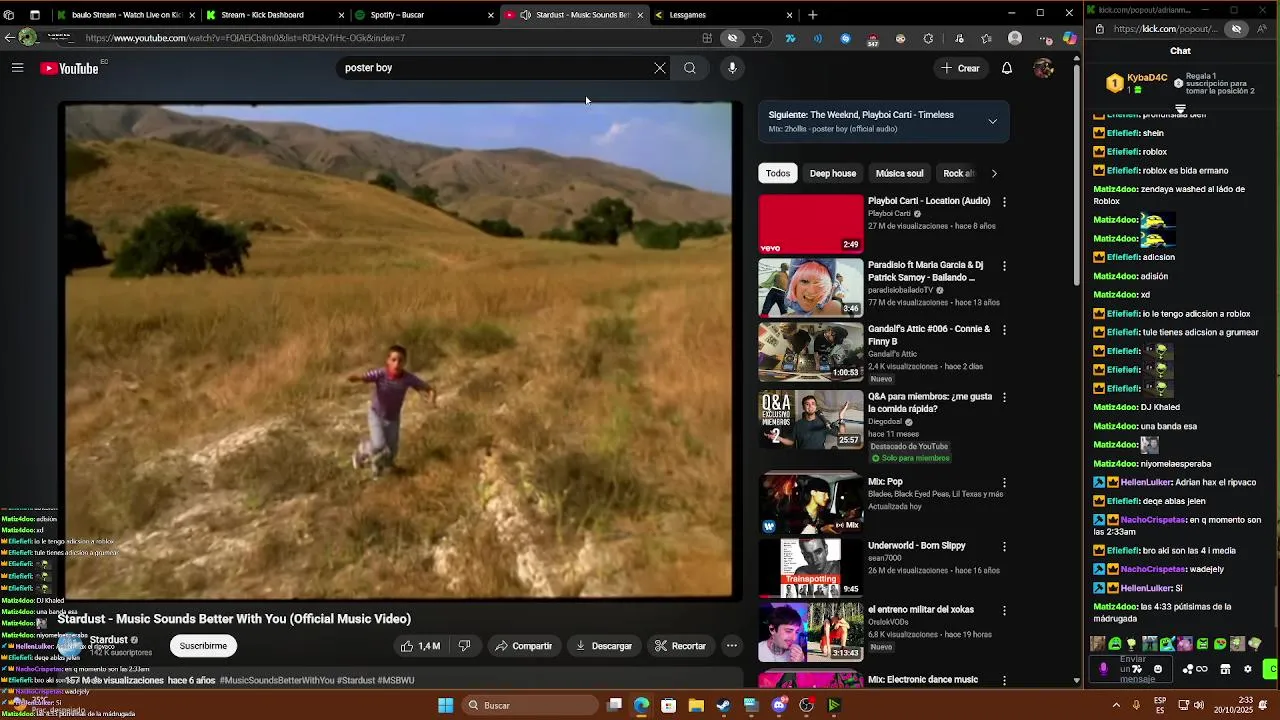
Task: Open the YouTube hamburger guide menu
Action: [17, 68]
